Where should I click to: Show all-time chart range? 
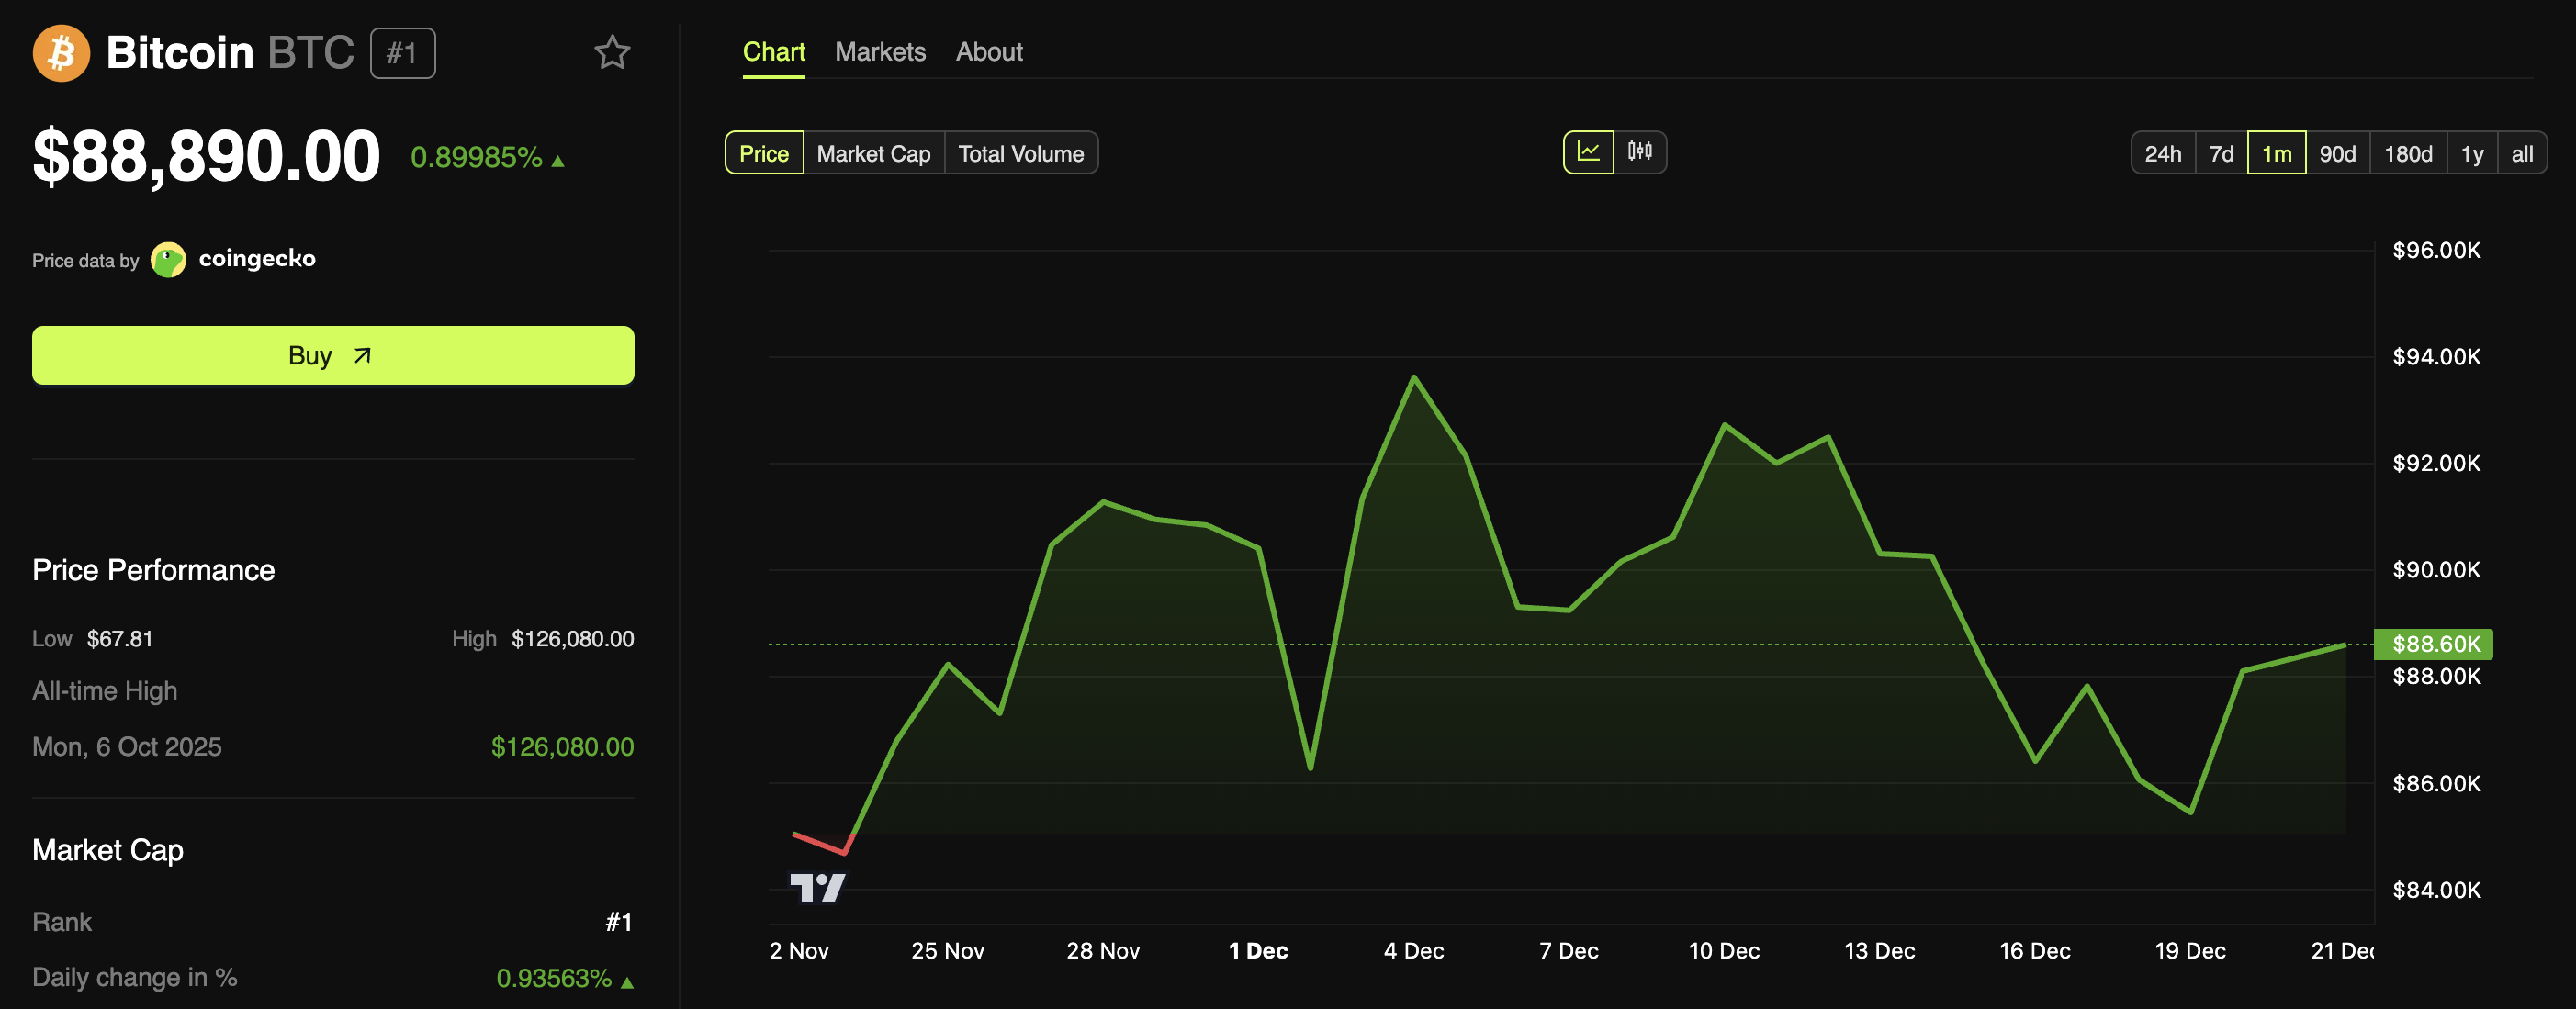[2521, 153]
